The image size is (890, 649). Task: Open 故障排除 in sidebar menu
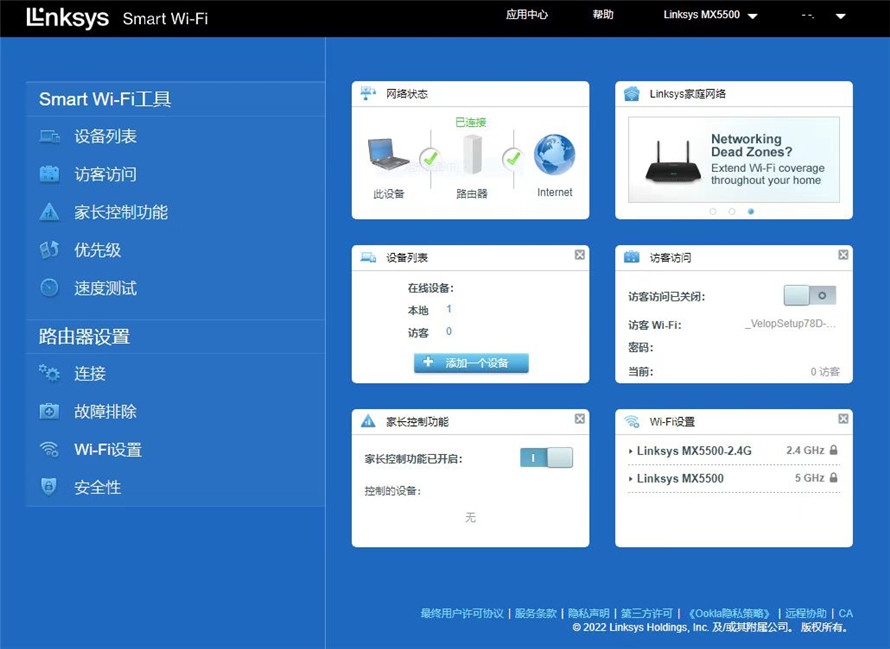coord(106,412)
